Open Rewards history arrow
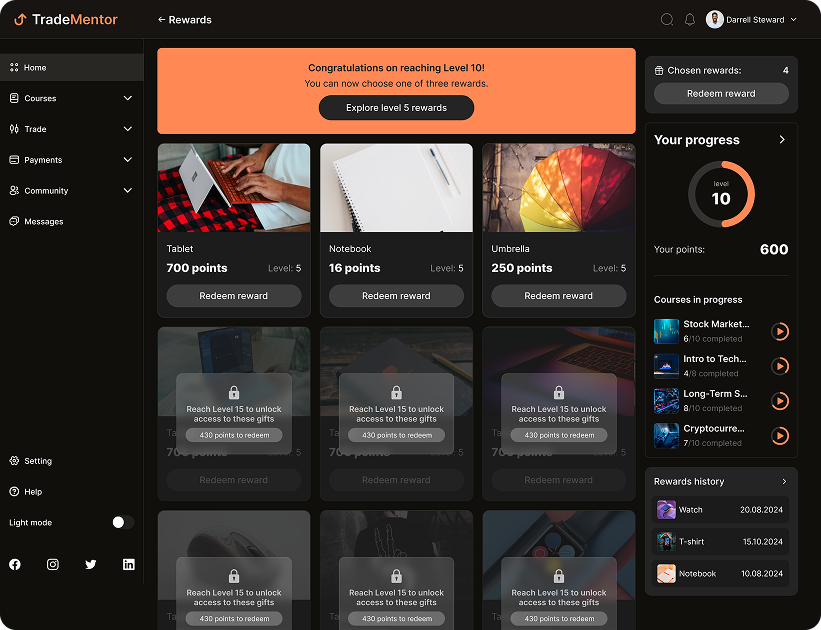The height and width of the screenshot is (630, 821). 784,481
